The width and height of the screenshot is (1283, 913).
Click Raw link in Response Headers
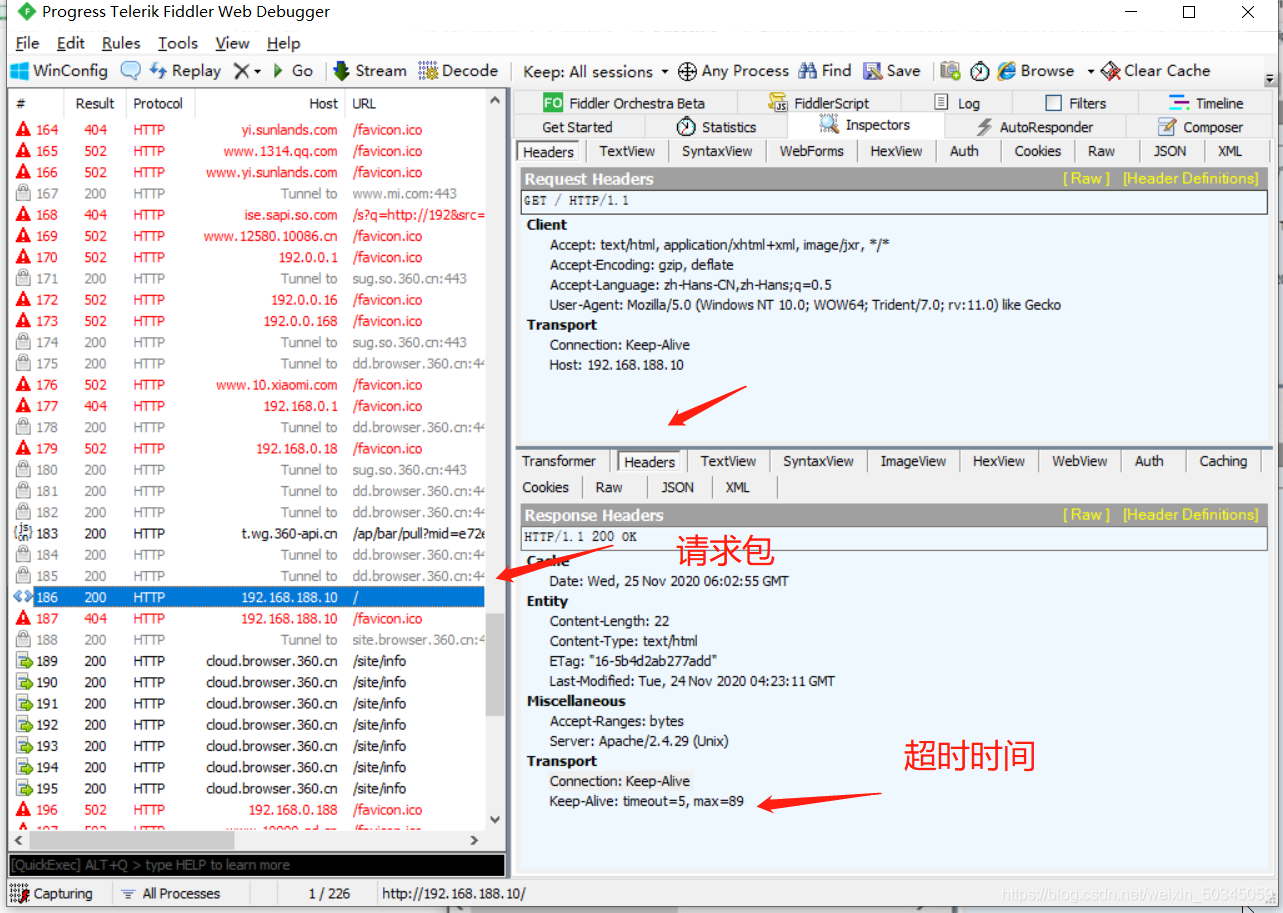[1086, 514]
